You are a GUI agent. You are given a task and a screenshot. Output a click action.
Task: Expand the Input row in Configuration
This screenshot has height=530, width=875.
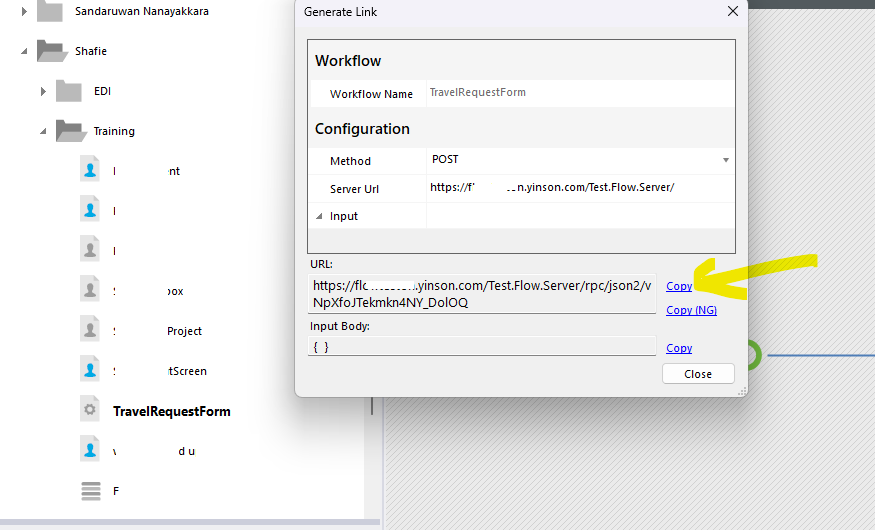[x=319, y=216]
